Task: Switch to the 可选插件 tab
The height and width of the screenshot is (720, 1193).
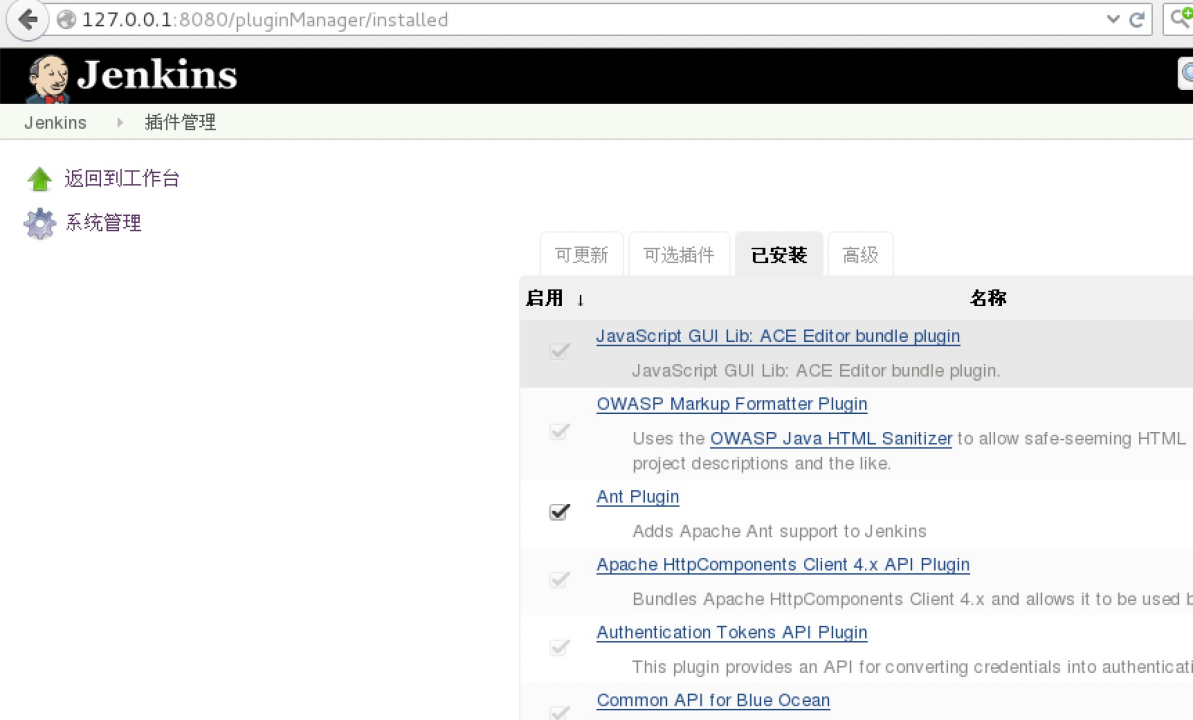Action: pos(679,255)
